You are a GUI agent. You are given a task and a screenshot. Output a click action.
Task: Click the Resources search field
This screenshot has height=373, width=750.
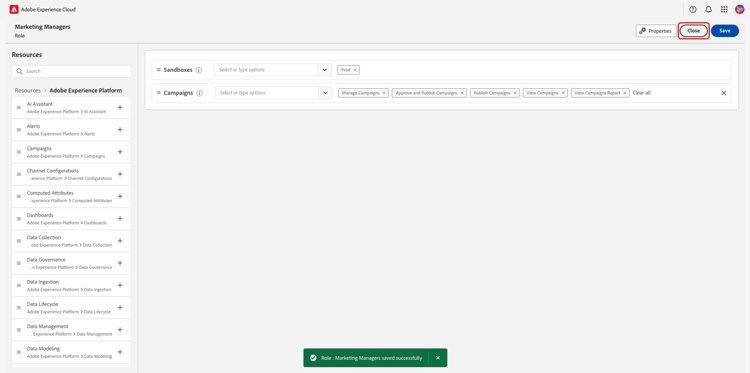click(x=71, y=71)
